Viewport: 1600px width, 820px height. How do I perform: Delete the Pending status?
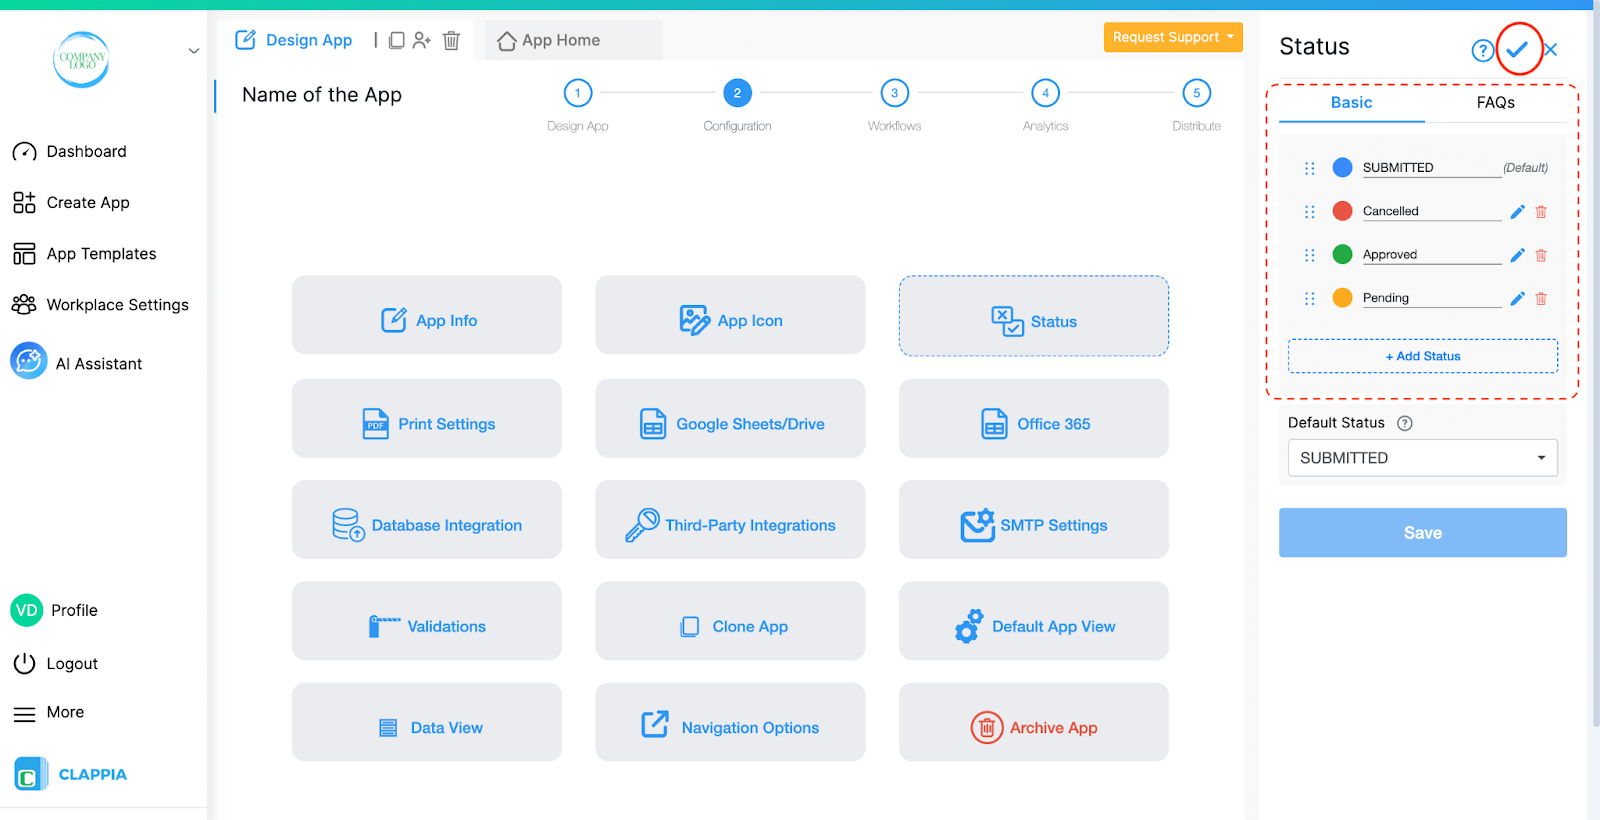(x=1541, y=298)
